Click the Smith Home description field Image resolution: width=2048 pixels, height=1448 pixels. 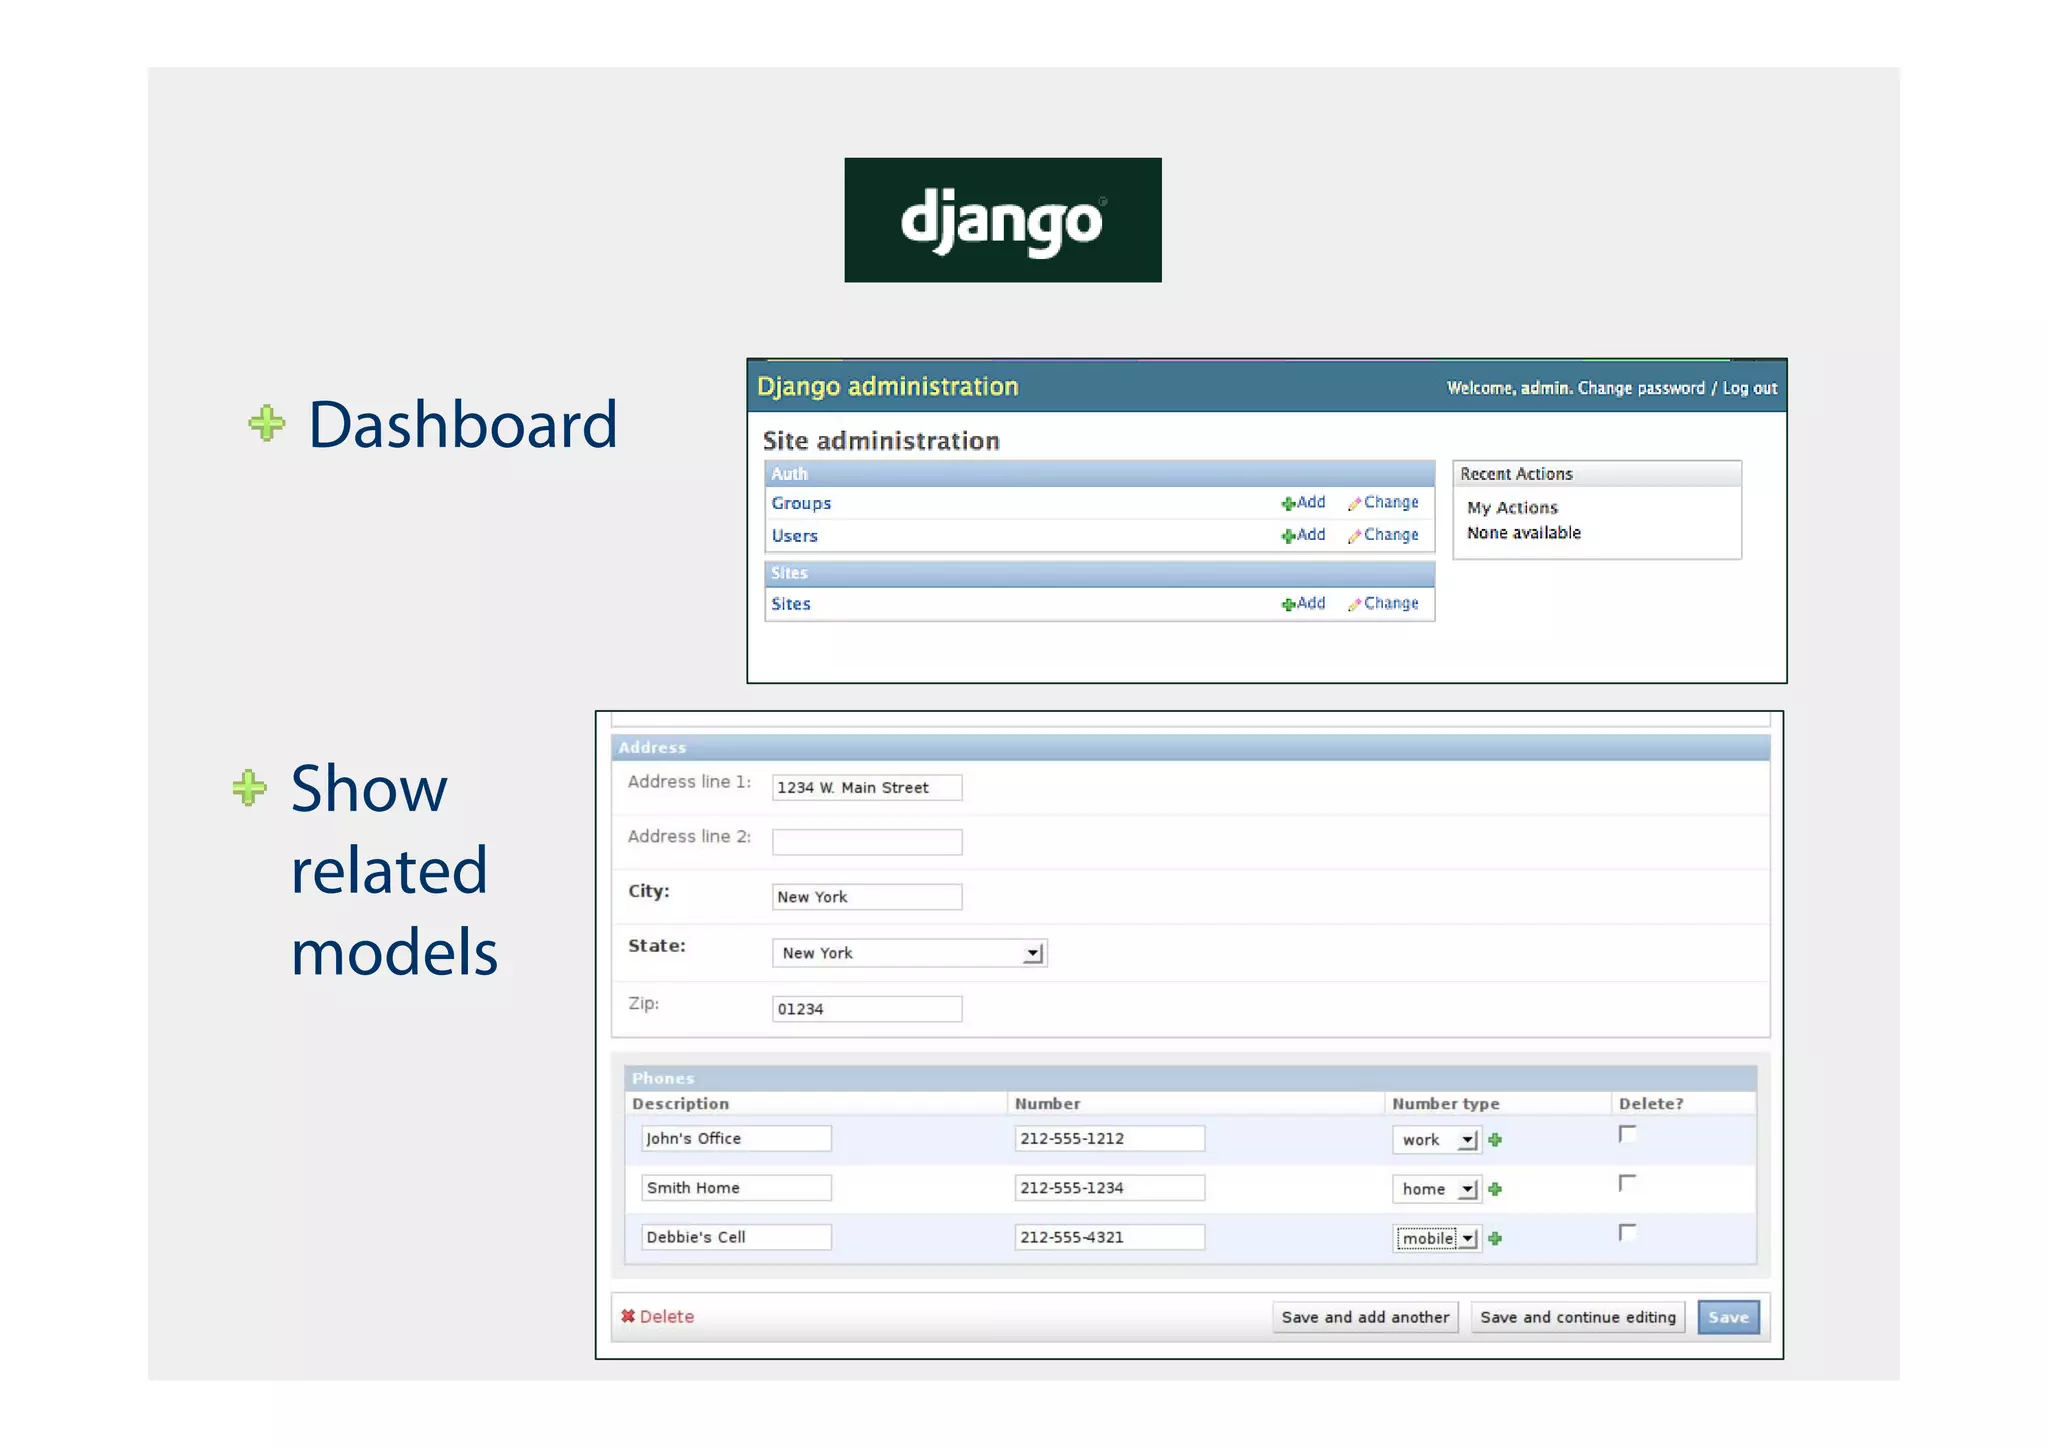pos(736,1188)
